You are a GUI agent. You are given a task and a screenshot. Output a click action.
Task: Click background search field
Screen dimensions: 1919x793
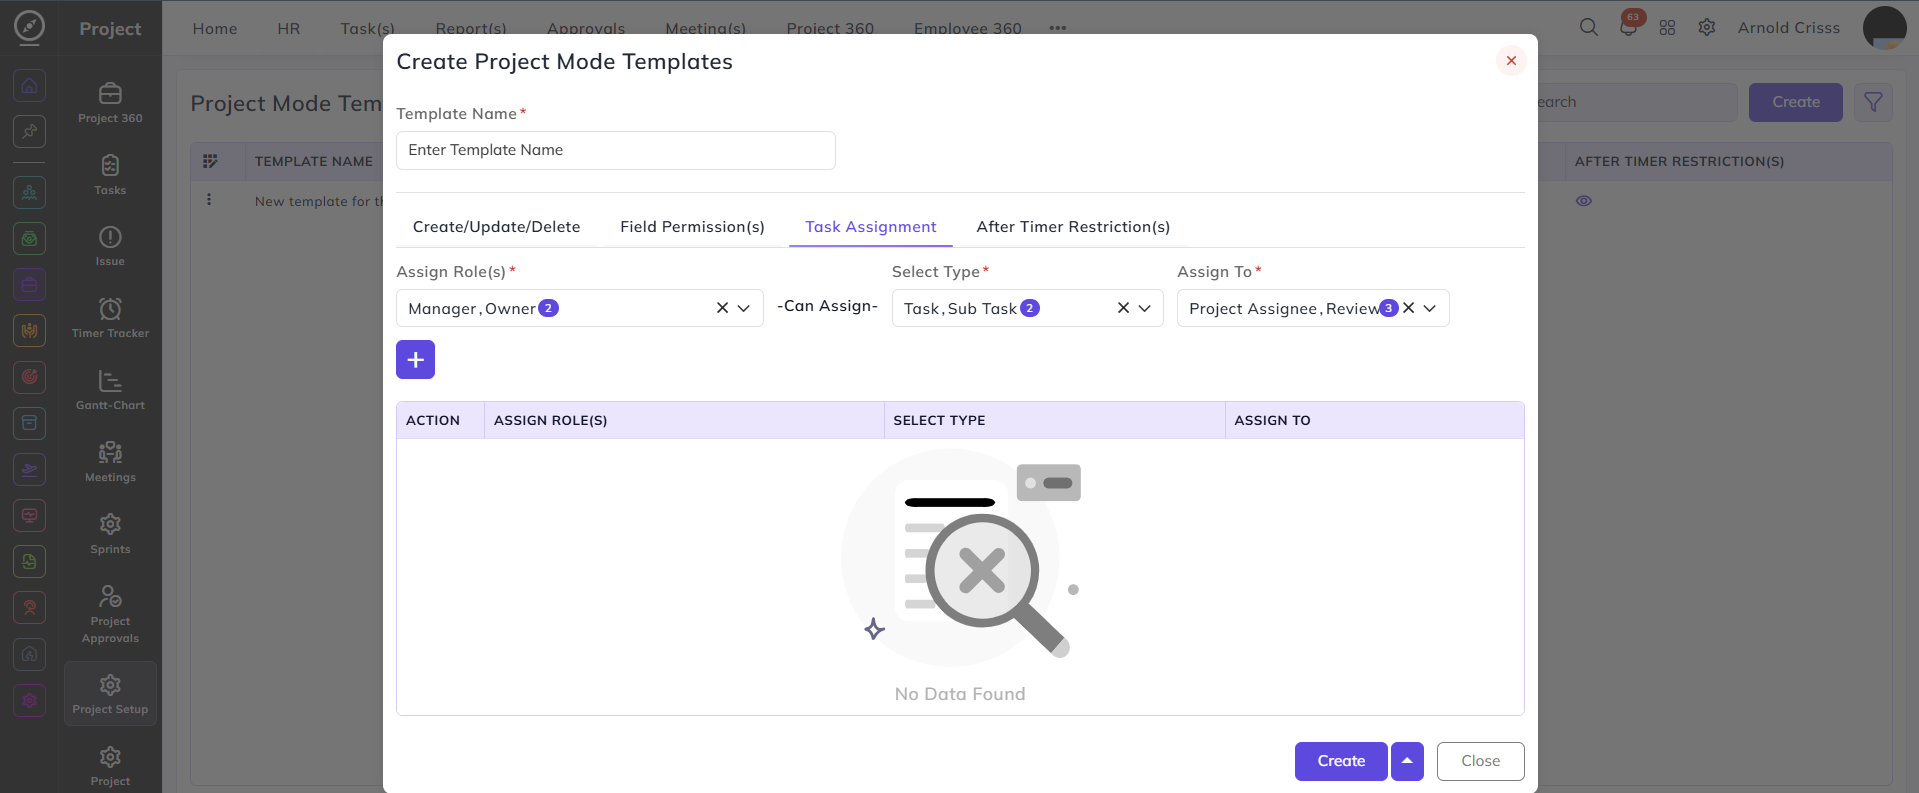(x=1635, y=102)
